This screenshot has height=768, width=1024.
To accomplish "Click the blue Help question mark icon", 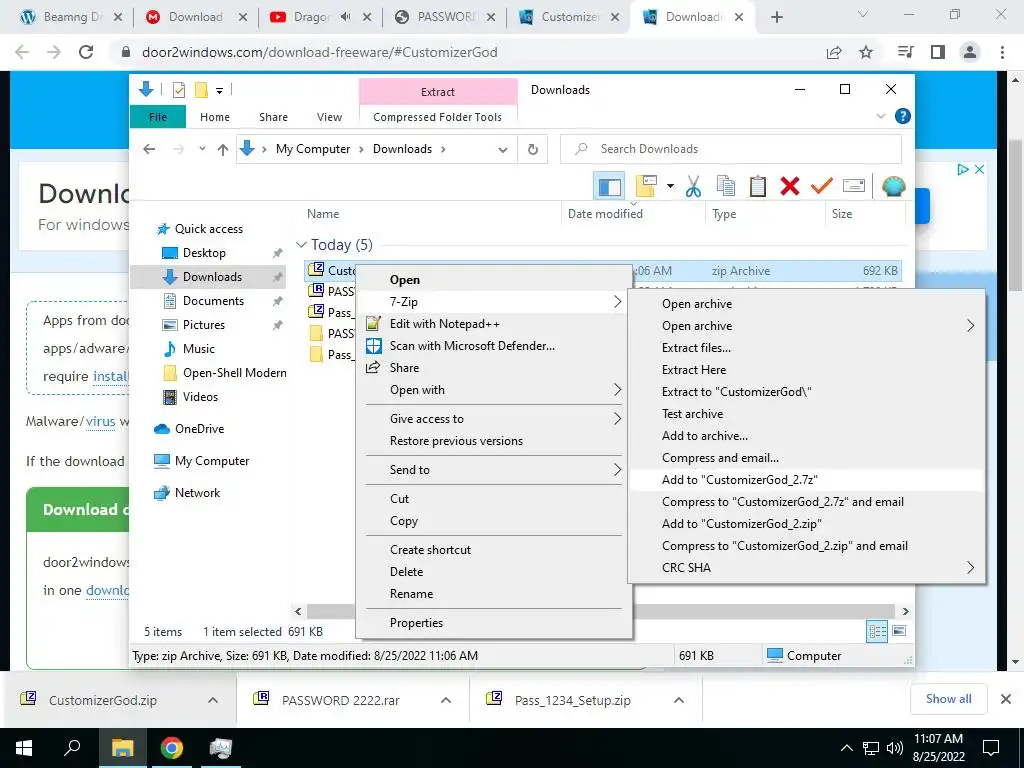I will tap(903, 116).
